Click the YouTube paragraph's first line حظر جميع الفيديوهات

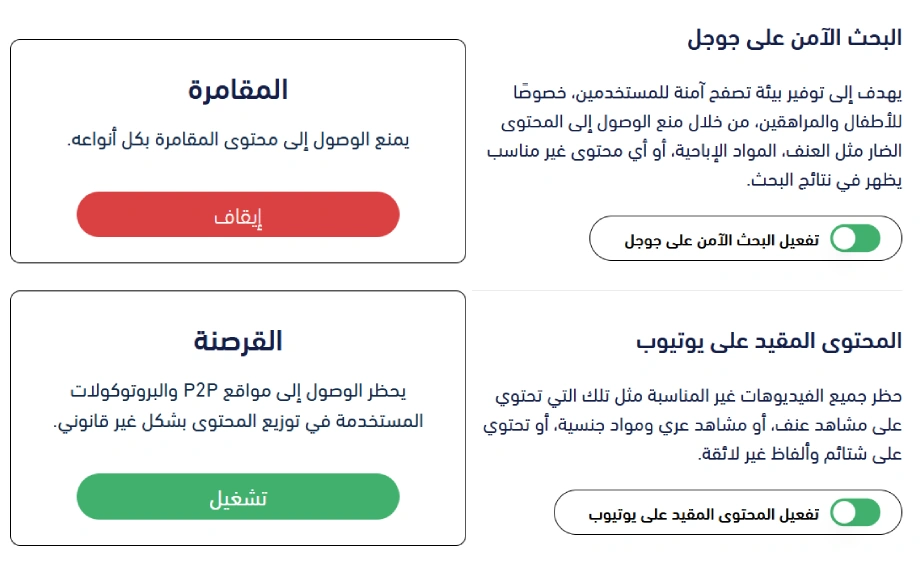coord(698,396)
